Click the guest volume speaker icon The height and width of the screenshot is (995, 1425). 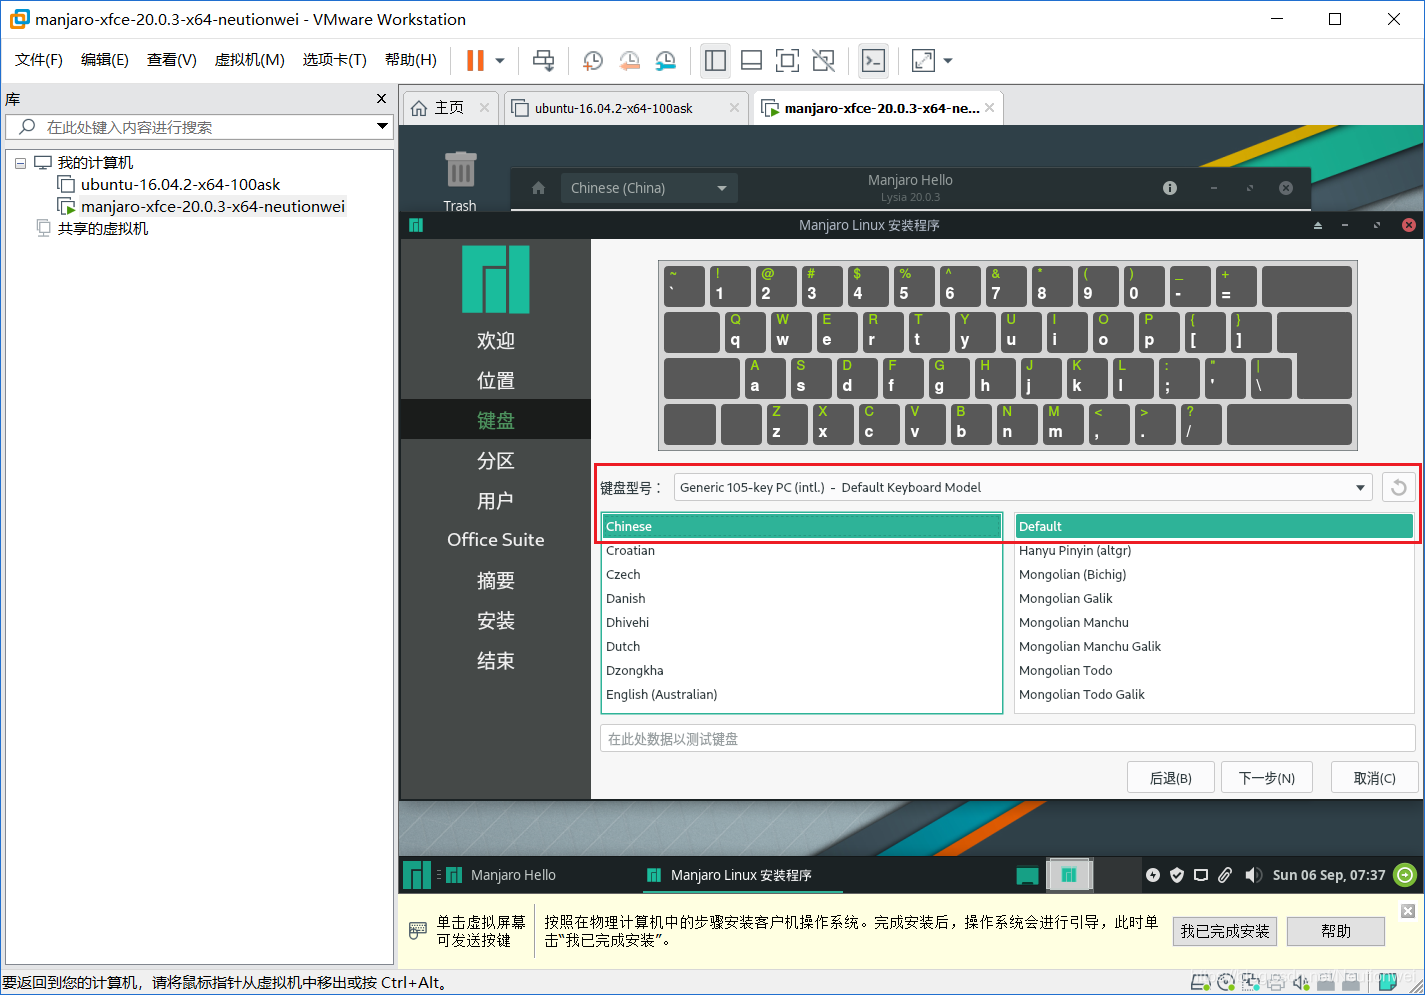(1253, 875)
